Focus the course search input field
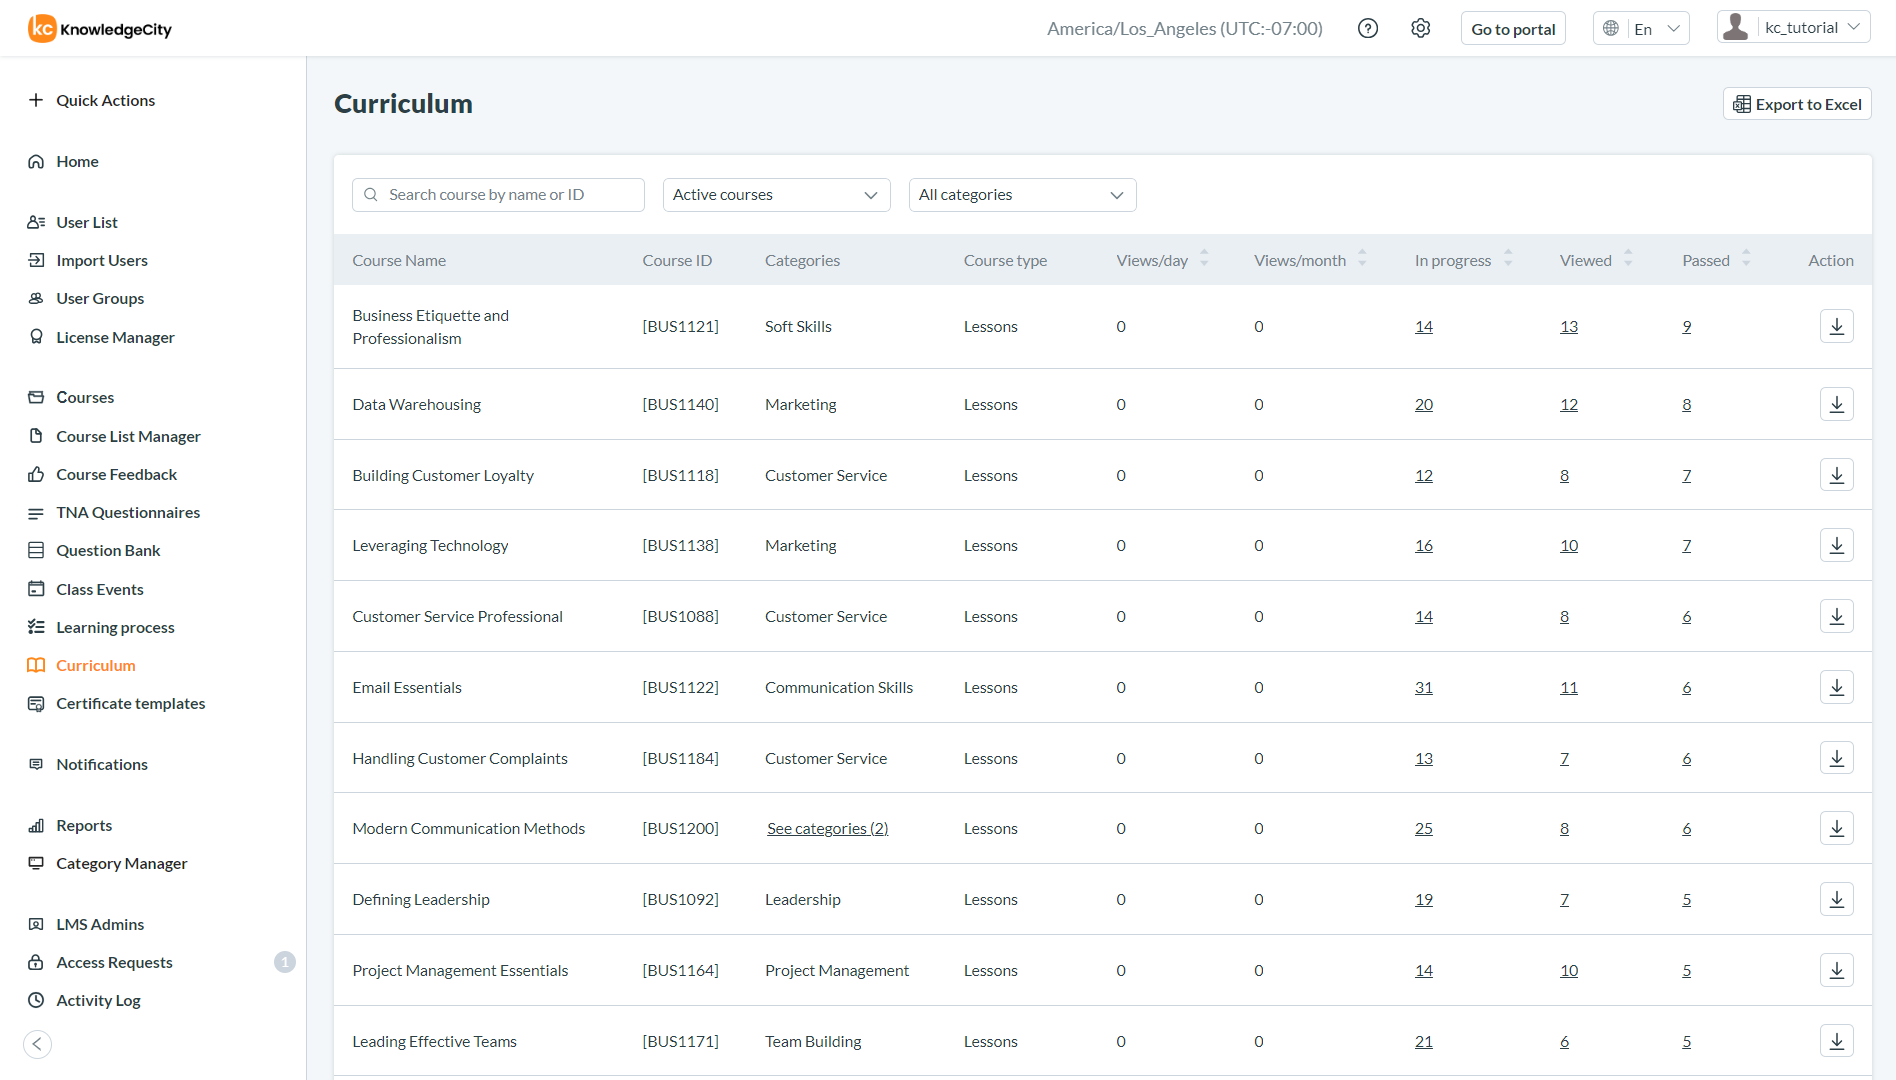 [x=510, y=195]
